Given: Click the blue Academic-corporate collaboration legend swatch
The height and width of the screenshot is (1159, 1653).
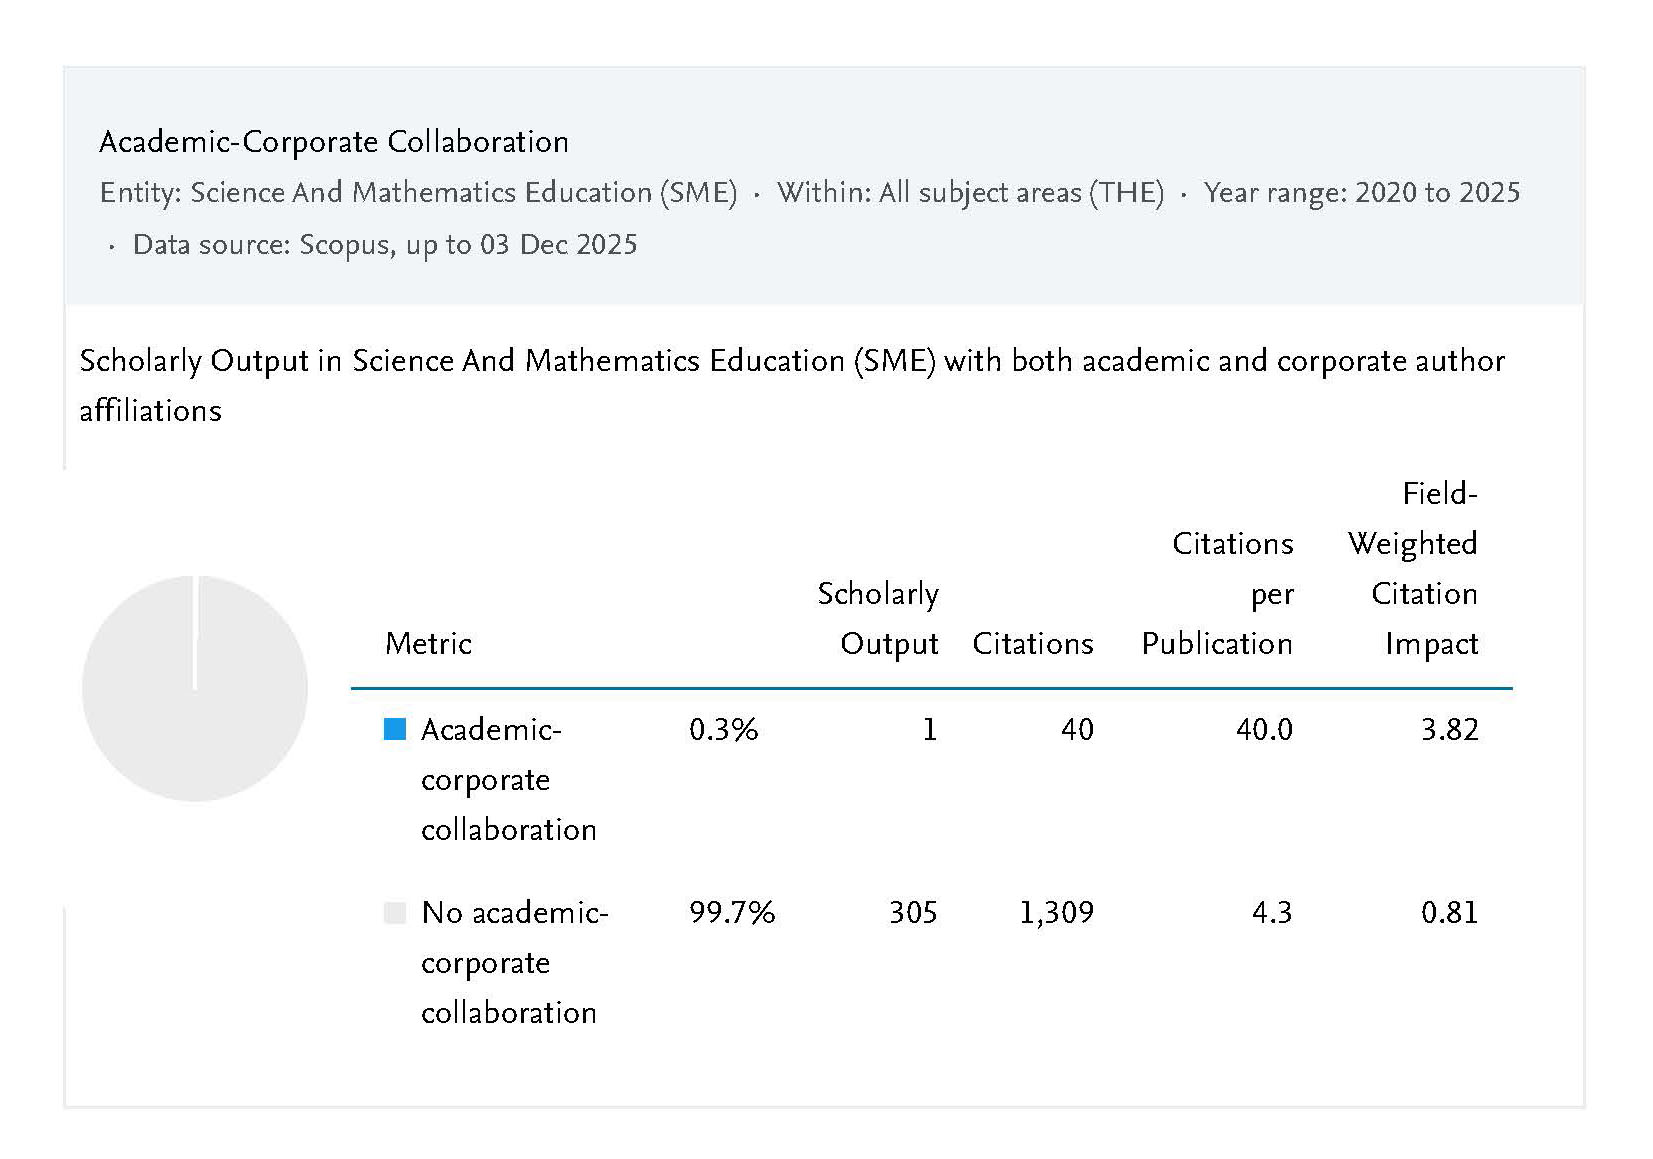Looking at the screenshot, I should pyautogui.click(x=395, y=729).
